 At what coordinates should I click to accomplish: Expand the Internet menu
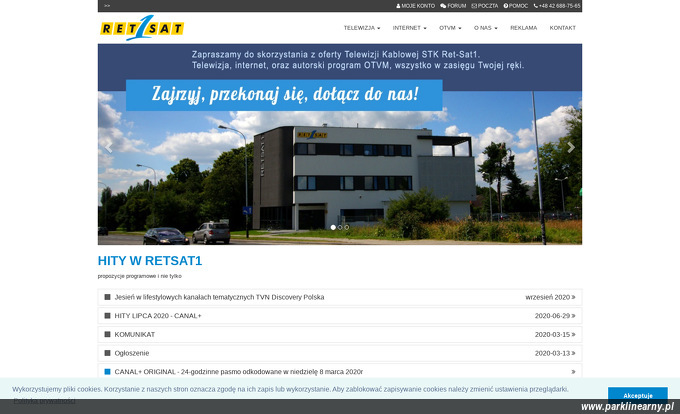[409, 28]
